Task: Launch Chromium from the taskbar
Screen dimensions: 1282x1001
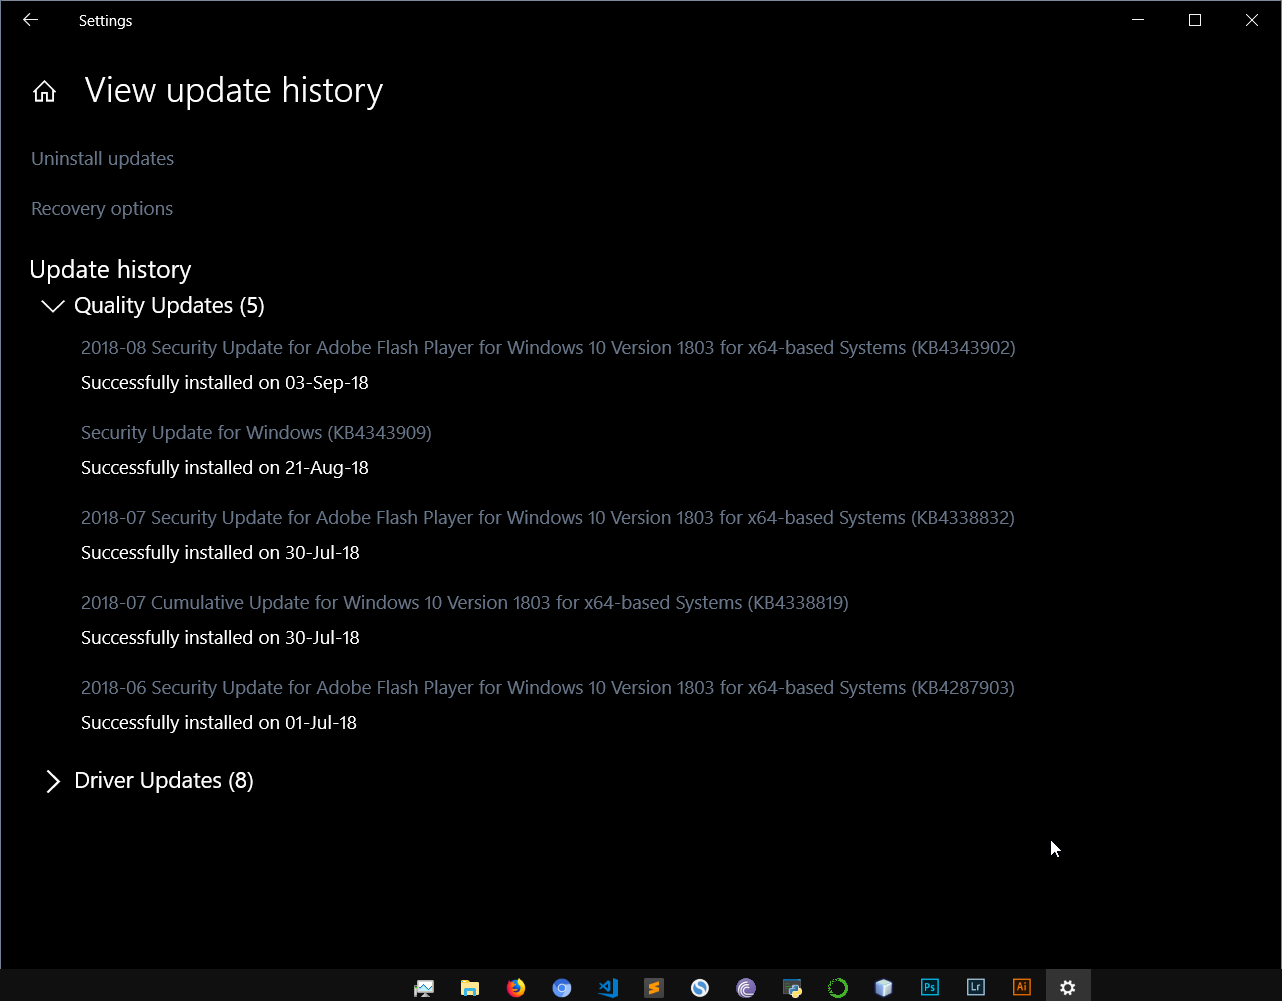Action: tap(562, 988)
